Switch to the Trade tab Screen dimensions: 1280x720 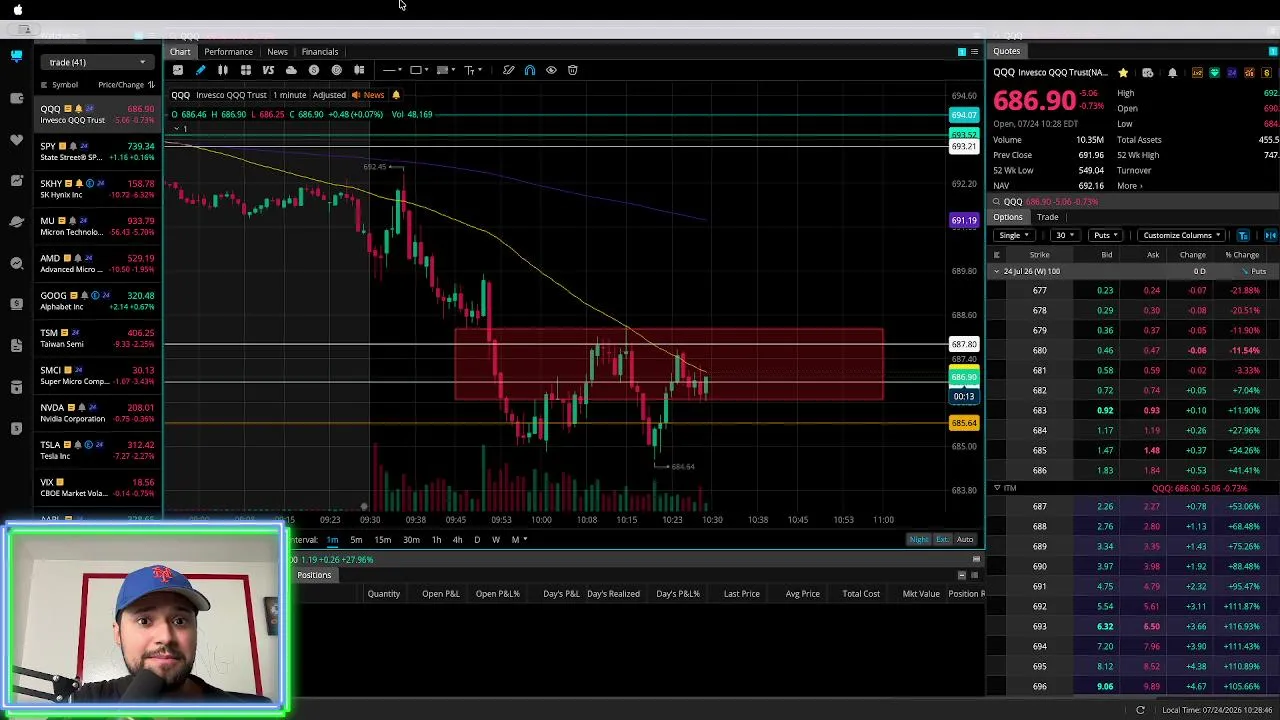tap(1047, 217)
